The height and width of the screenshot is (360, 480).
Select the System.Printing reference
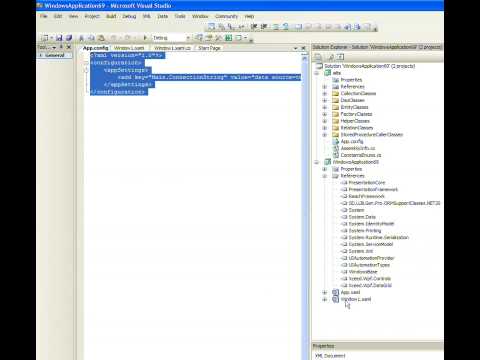tap(365, 231)
